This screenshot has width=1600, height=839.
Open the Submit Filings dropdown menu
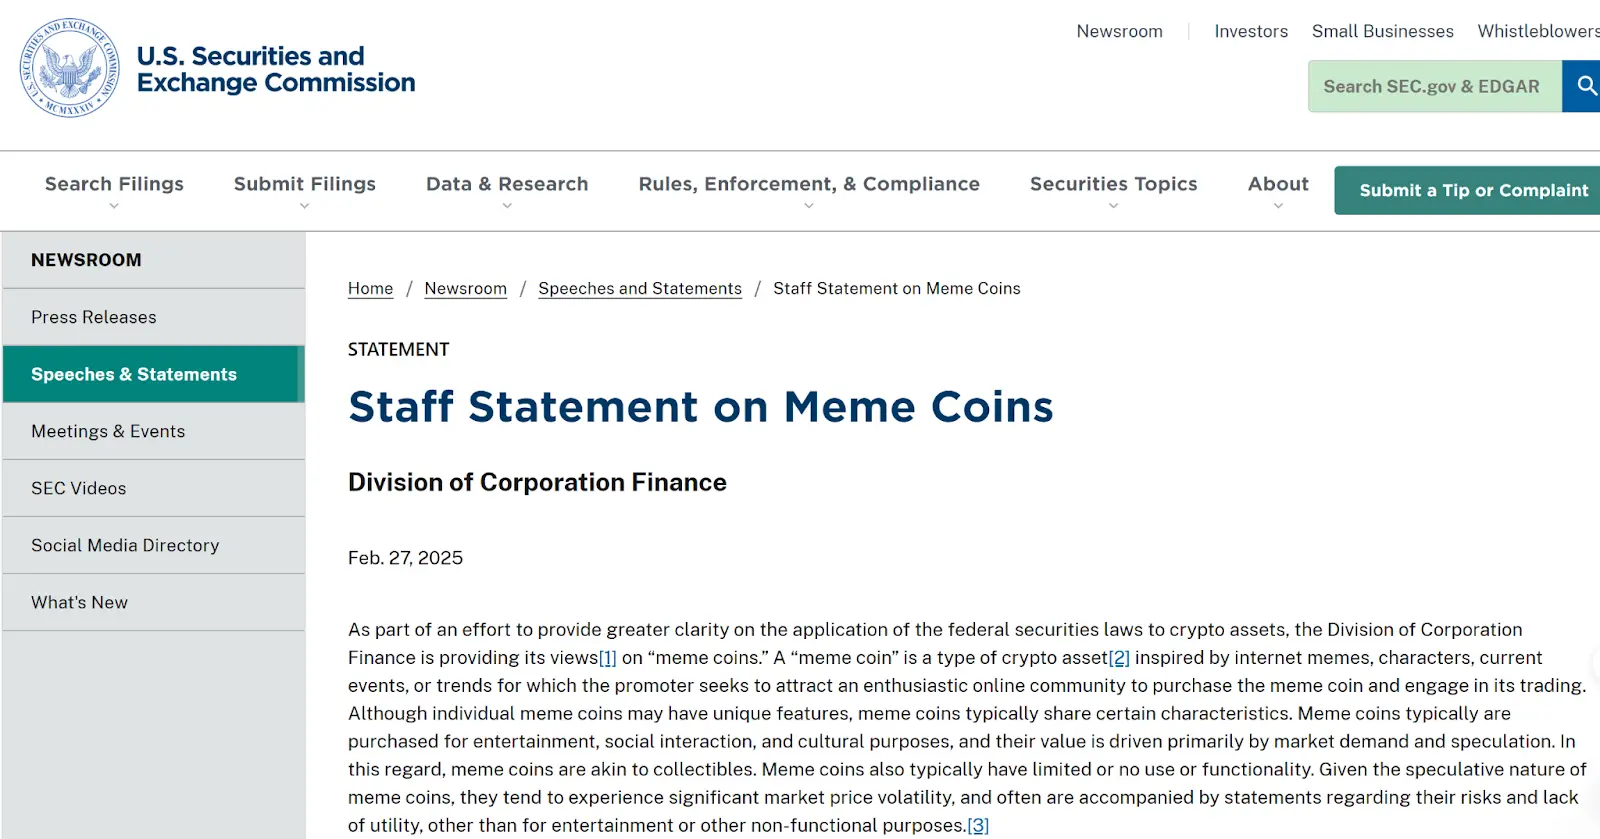point(305,192)
